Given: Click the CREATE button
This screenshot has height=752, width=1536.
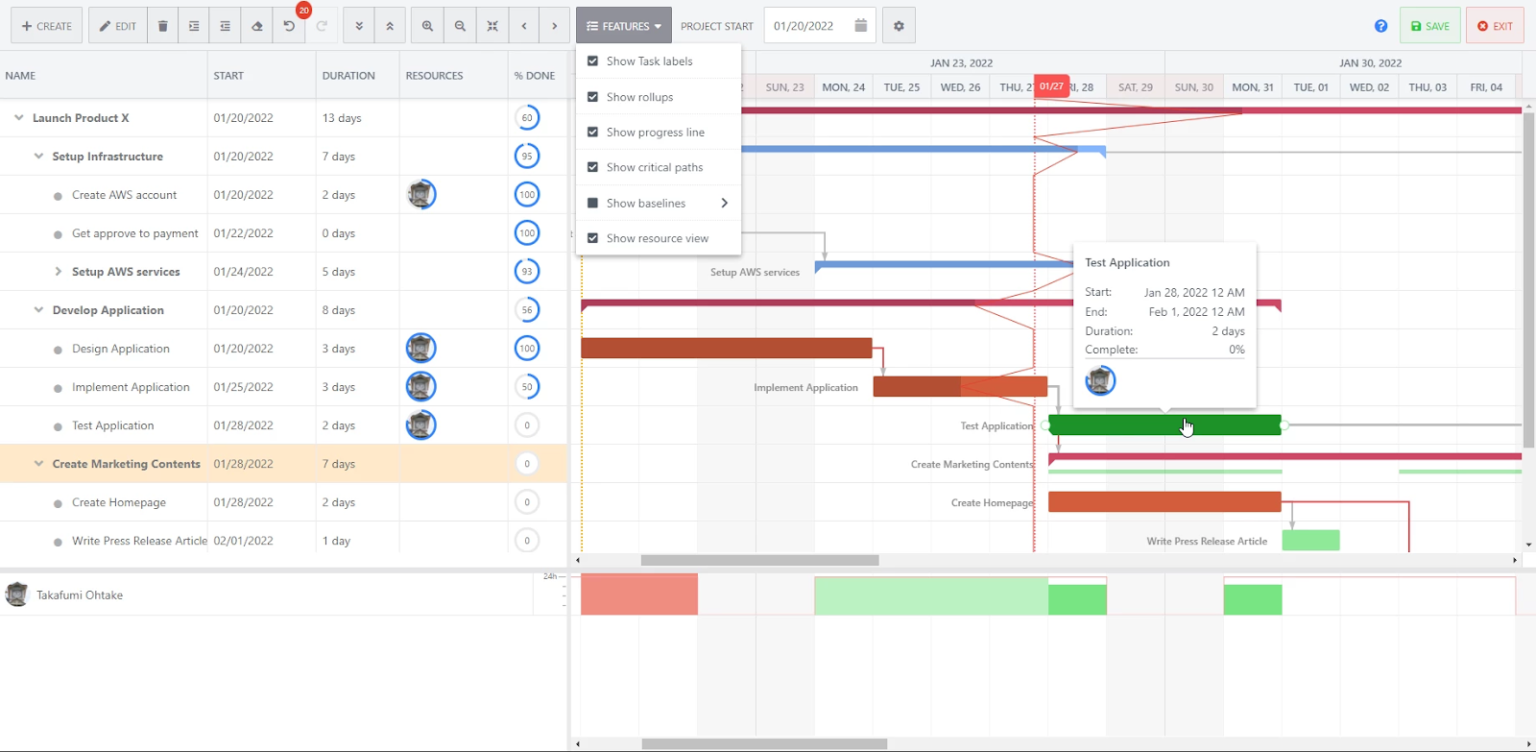Looking at the screenshot, I should pyautogui.click(x=46, y=25).
